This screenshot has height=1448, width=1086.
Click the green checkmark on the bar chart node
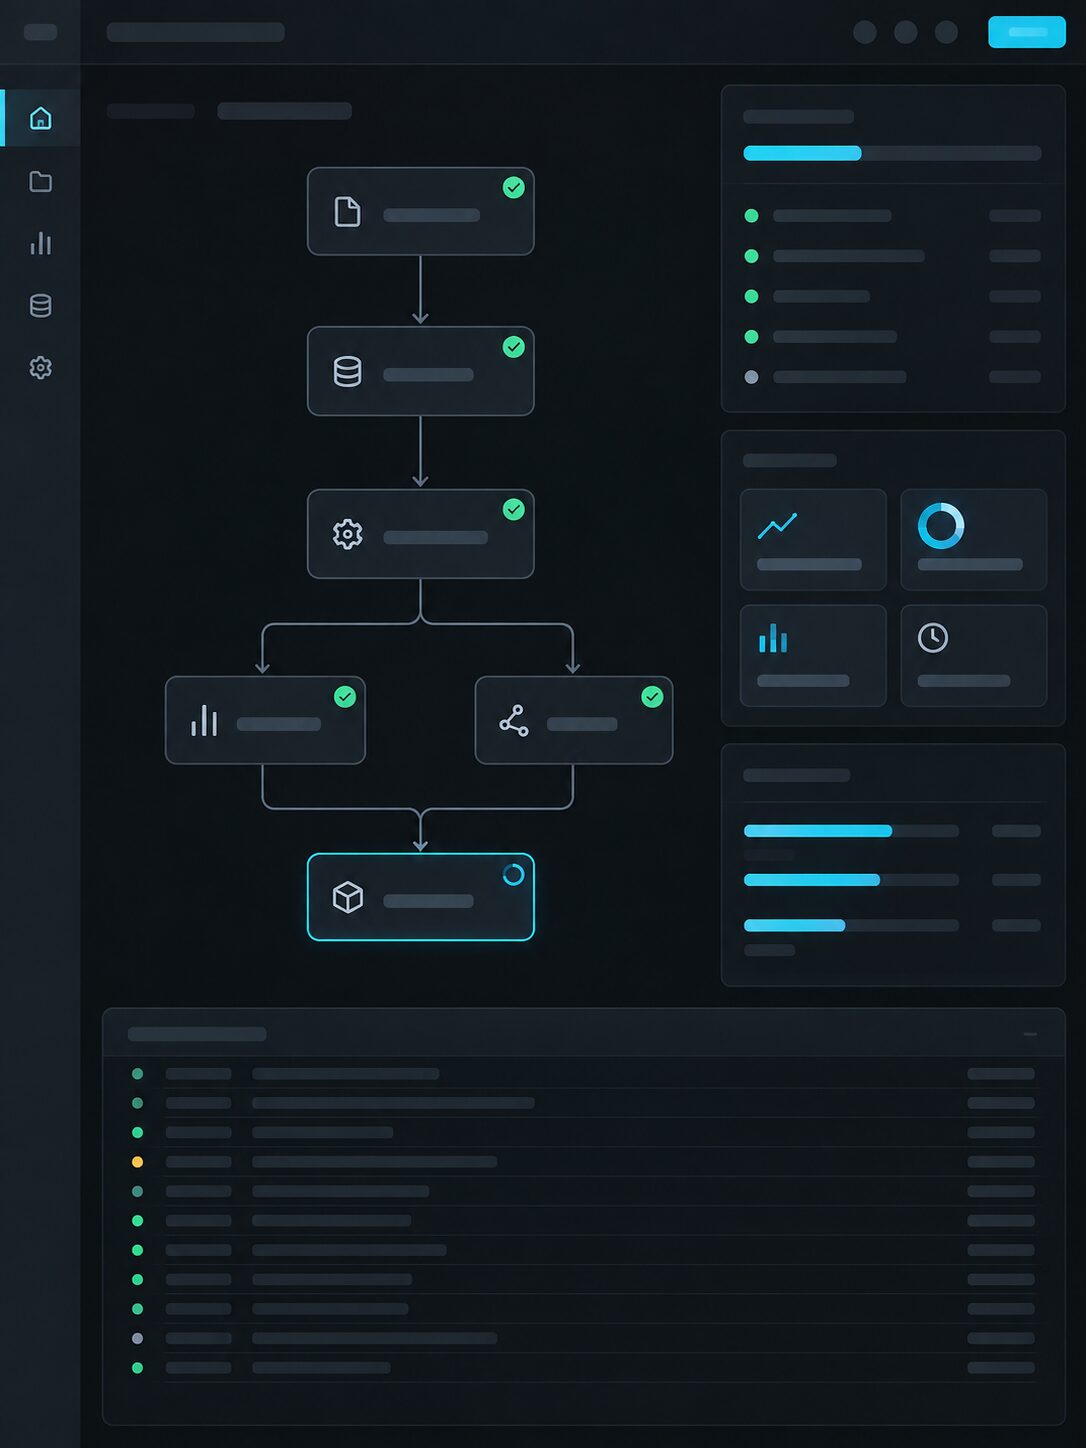(x=345, y=696)
